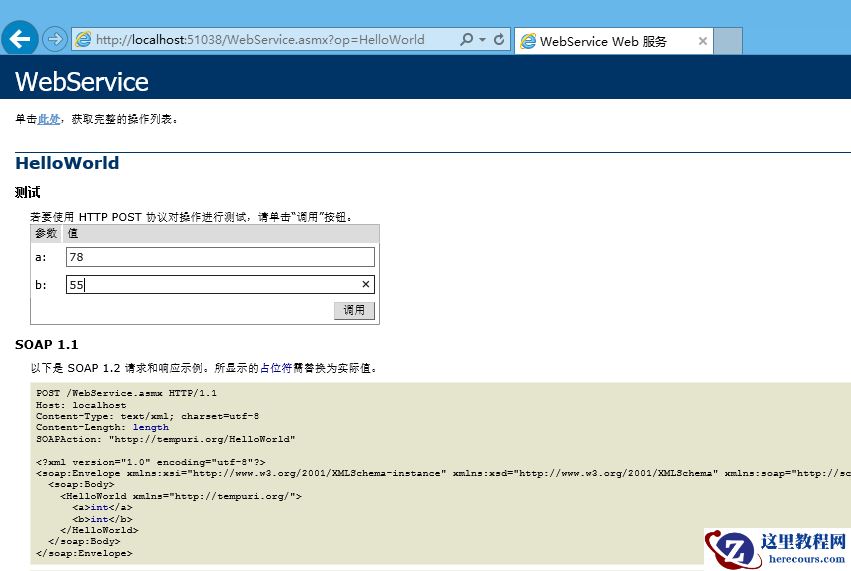
Task: Click the 测试 section heading
Action: [x=27, y=192]
